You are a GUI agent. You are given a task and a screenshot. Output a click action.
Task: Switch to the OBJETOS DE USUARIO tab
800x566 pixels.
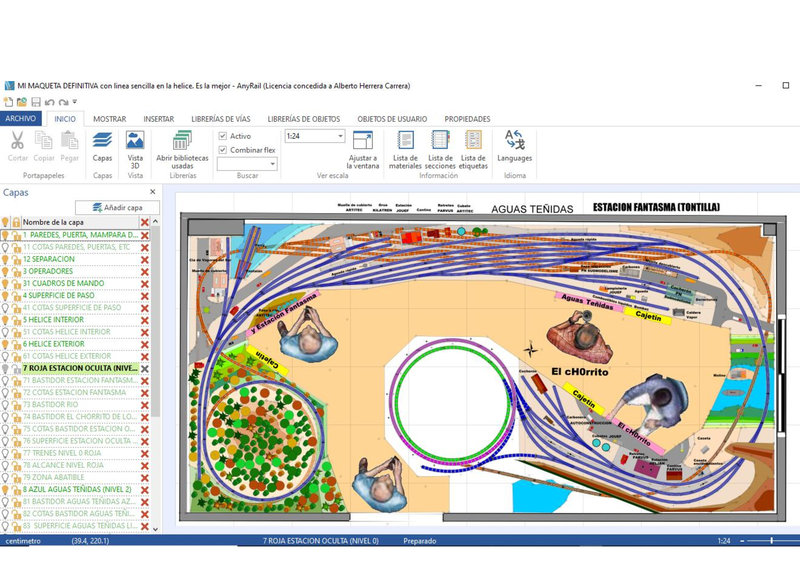coord(392,119)
